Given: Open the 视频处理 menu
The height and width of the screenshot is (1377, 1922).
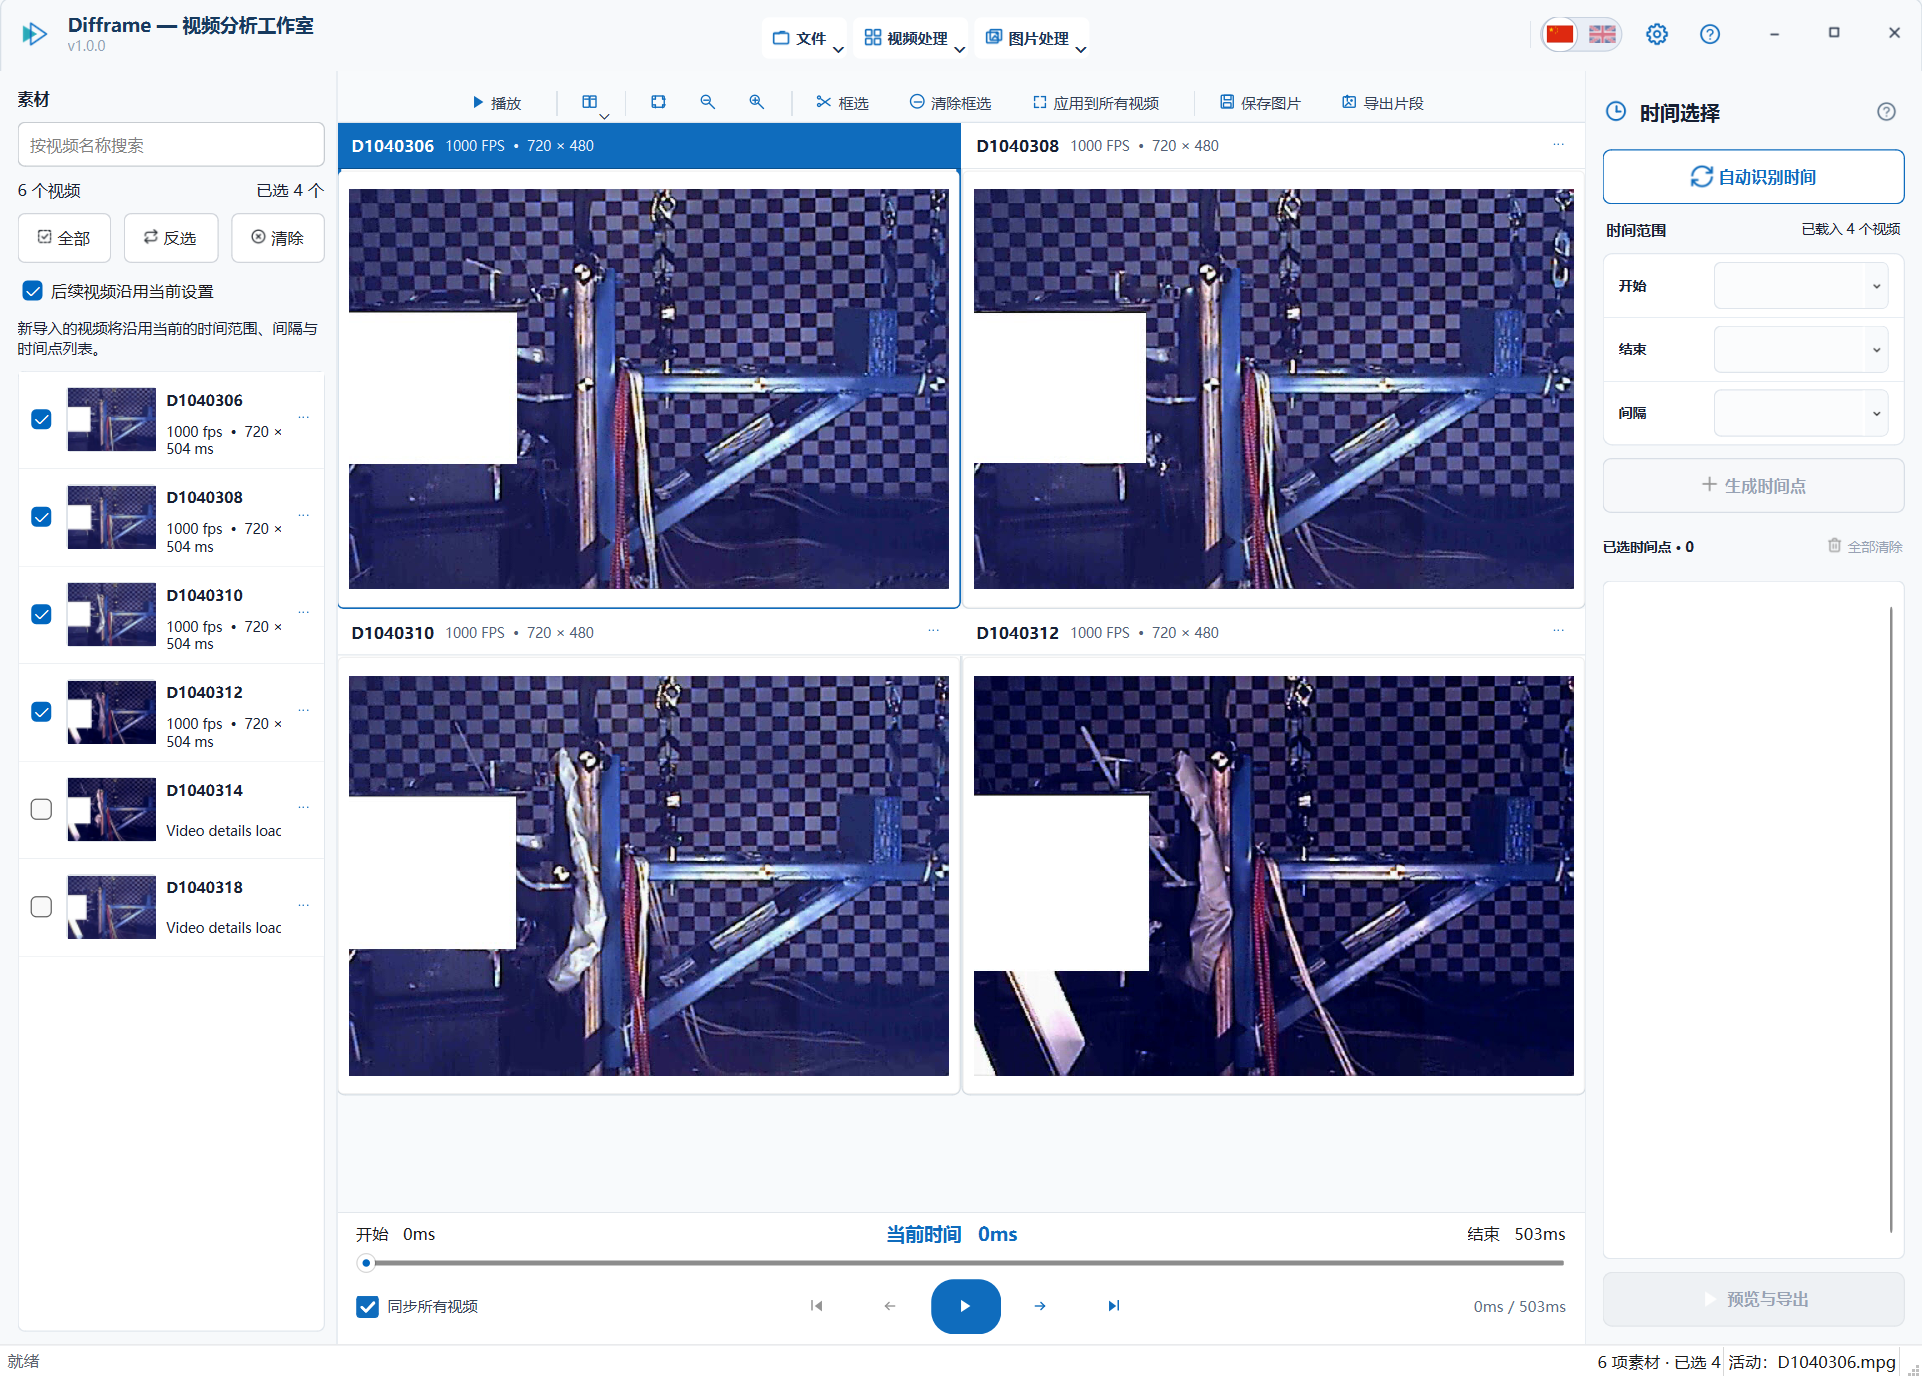Looking at the screenshot, I should click(910, 38).
